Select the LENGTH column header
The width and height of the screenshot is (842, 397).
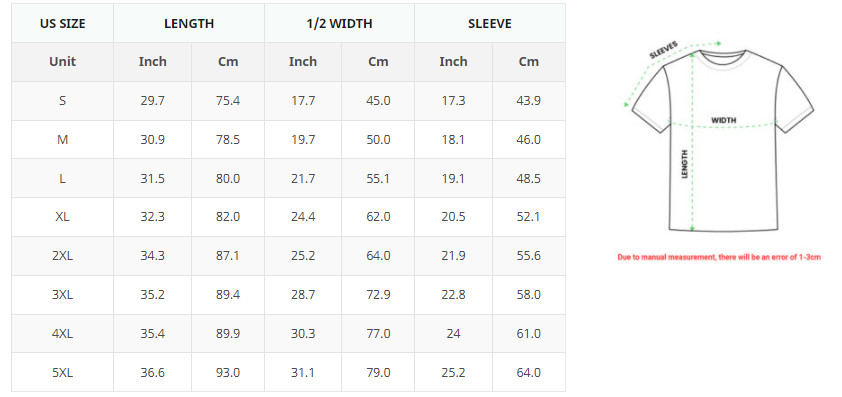pos(189,24)
